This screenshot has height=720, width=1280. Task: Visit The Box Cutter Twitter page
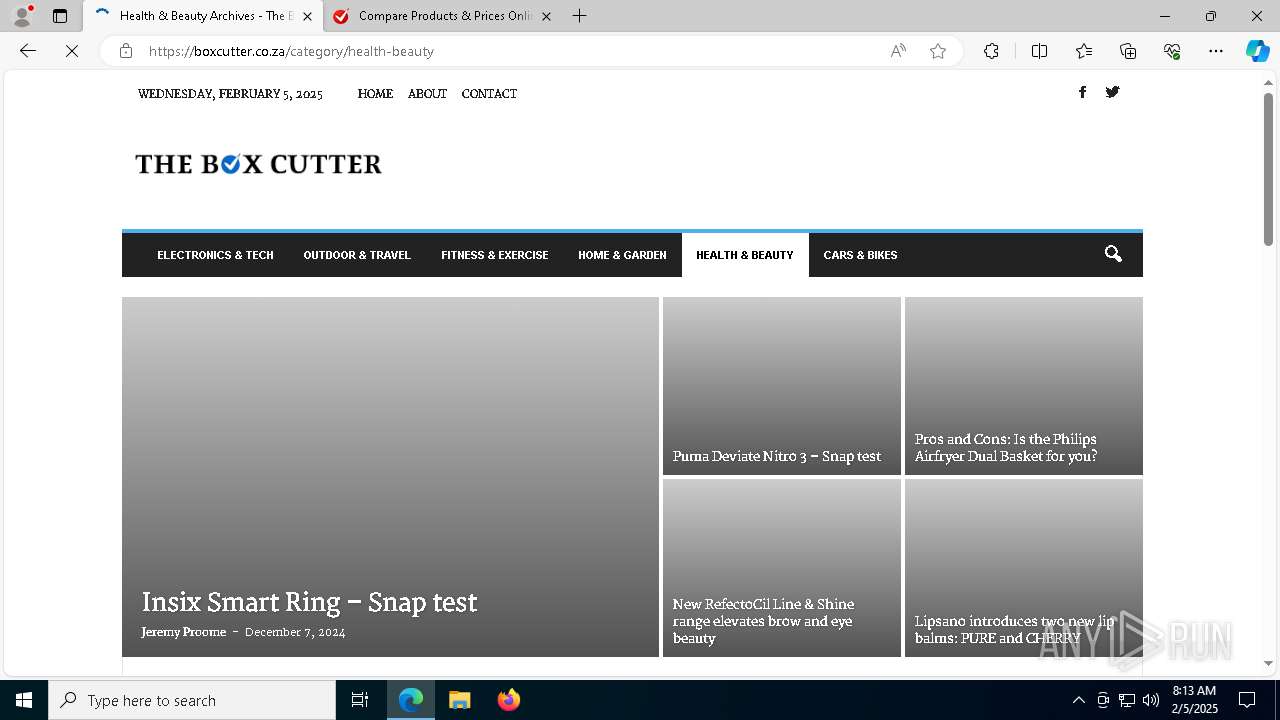coord(1112,92)
